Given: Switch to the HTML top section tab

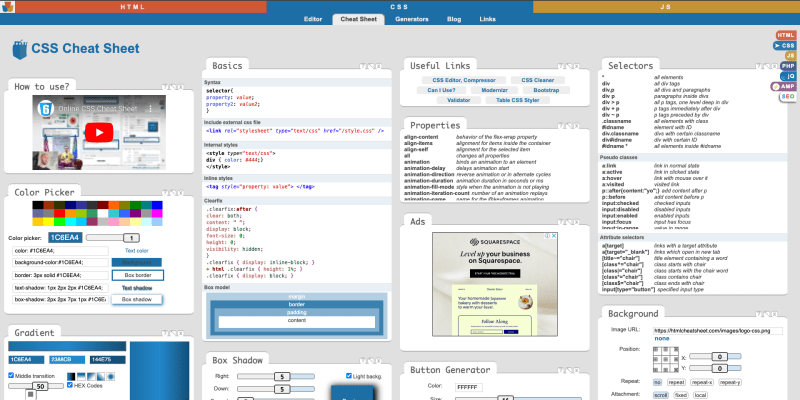Looking at the screenshot, I should click(133, 7).
